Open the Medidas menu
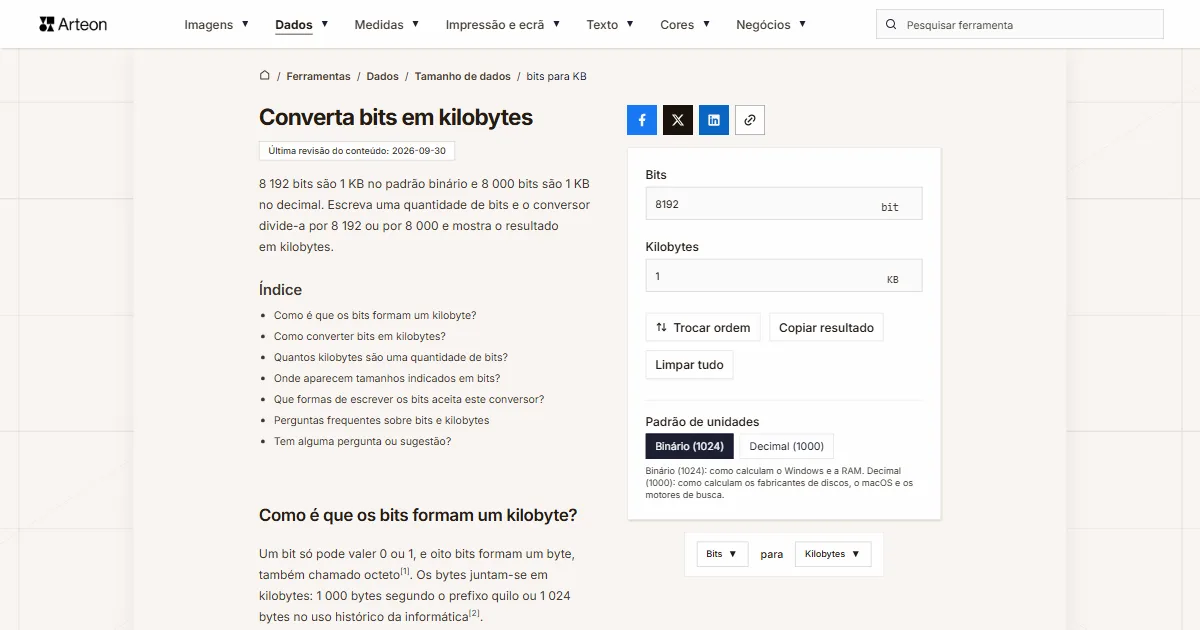The height and width of the screenshot is (630, 1200). click(x=387, y=25)
